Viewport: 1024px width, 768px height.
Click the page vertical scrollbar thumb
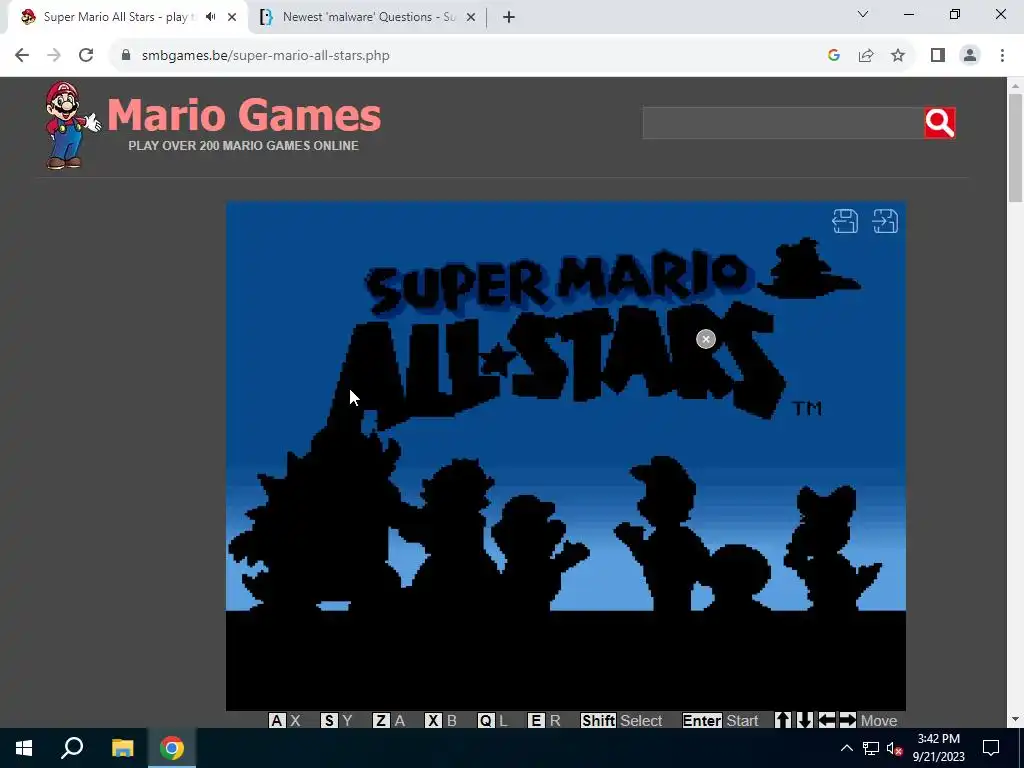[x=1015, y=148]
